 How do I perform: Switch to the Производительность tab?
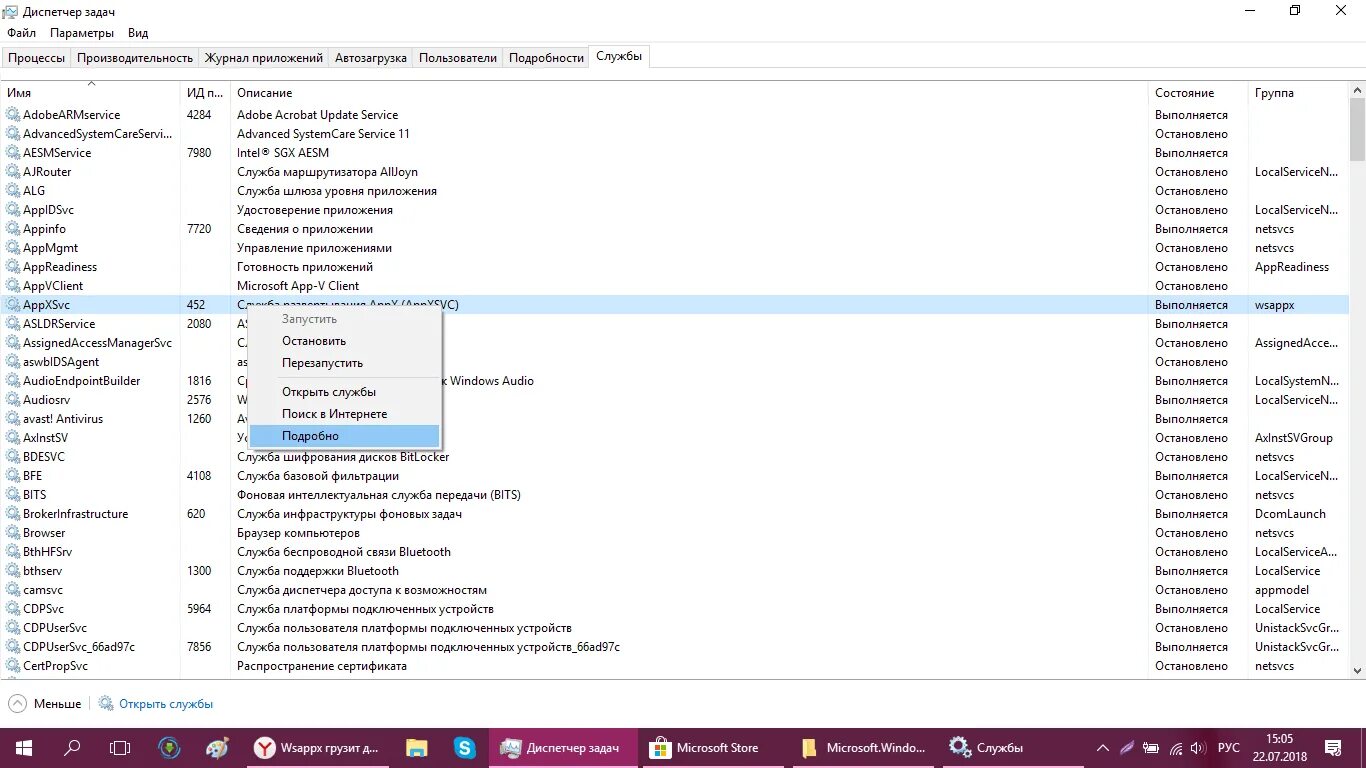(134, 58)
